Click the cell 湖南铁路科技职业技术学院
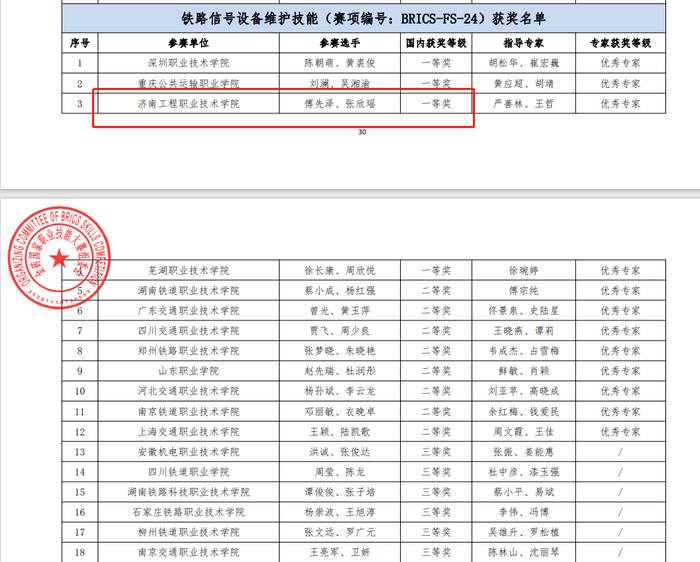This screenshot has height=562, width=700. [188, 492]
